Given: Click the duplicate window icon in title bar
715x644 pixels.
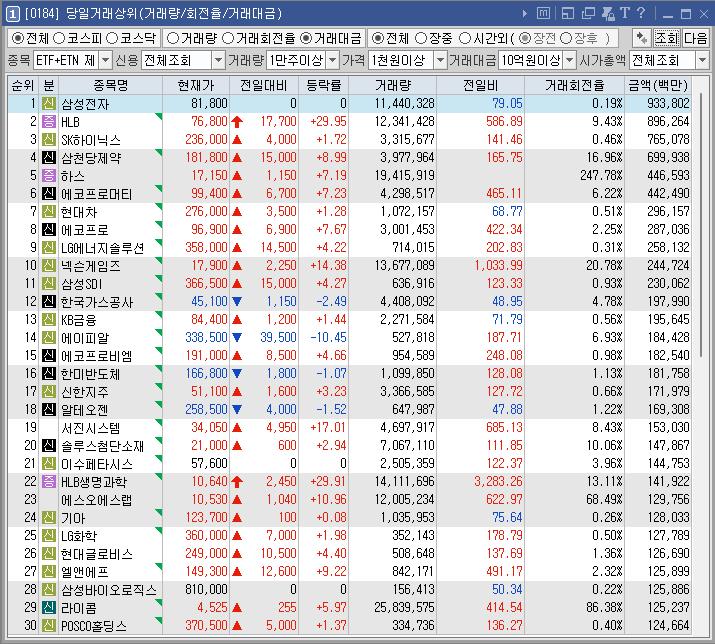Looking at the screenshot, I should (x=588, y=13).
